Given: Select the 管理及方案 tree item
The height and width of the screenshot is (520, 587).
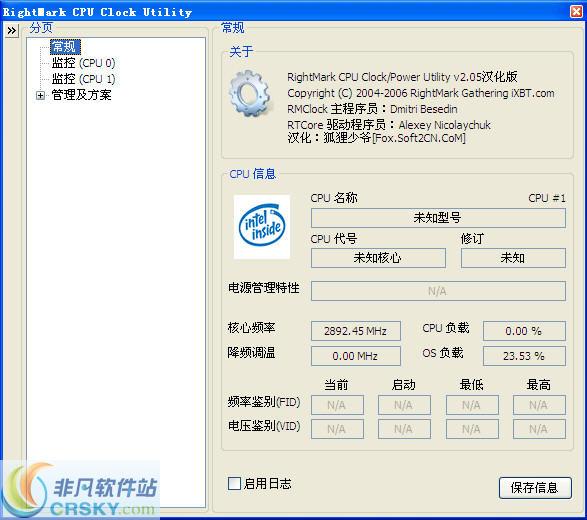Looking at the screenshot, I should 81,95.
